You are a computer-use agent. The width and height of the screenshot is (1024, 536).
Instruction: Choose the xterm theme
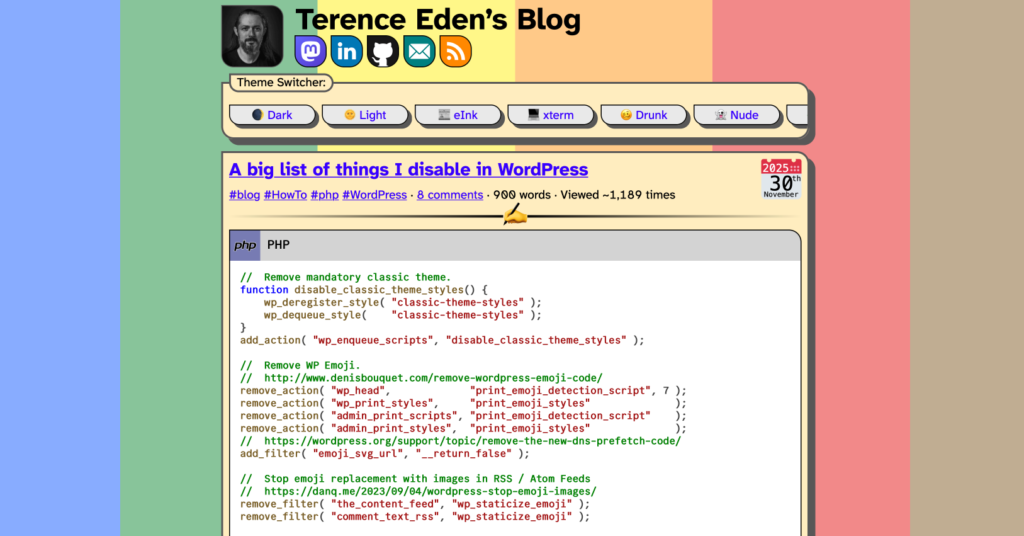[x=551, y=115]
